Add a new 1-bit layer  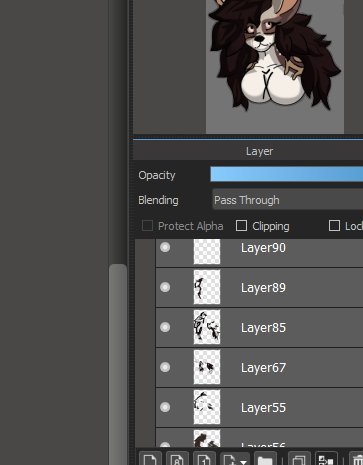coord(204,458)
